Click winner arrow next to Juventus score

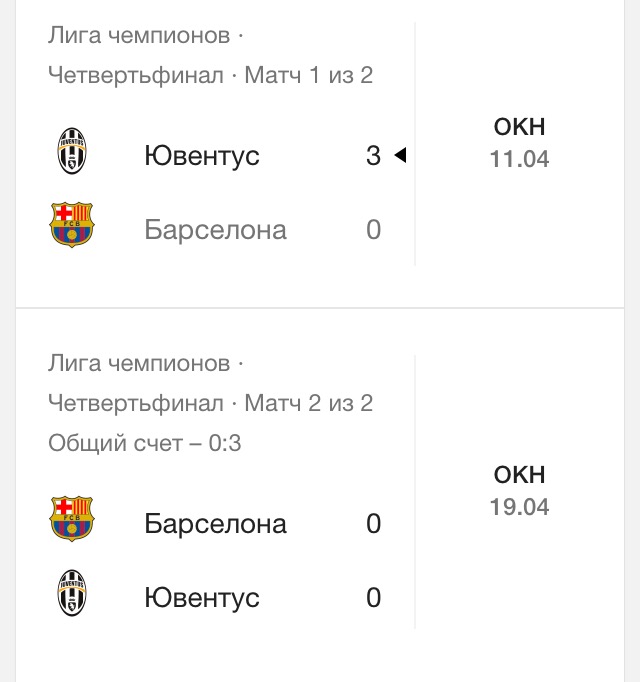pos(400,155)
